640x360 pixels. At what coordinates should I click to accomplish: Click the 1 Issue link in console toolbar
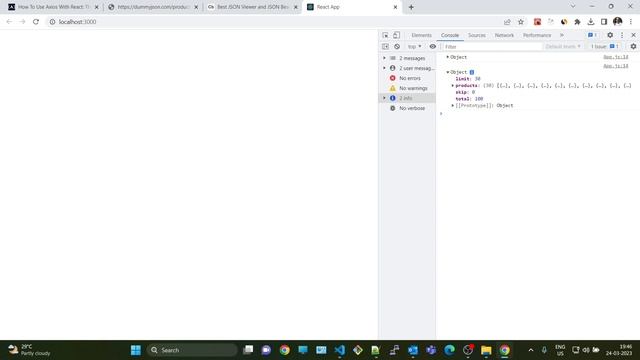coord(604,47)
